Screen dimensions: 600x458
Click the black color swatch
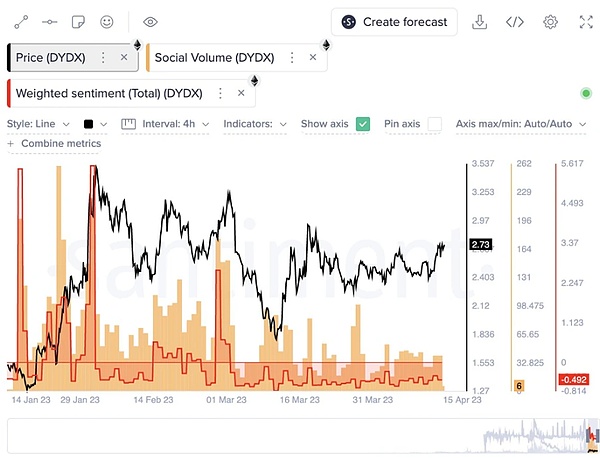tap(88, 124)
